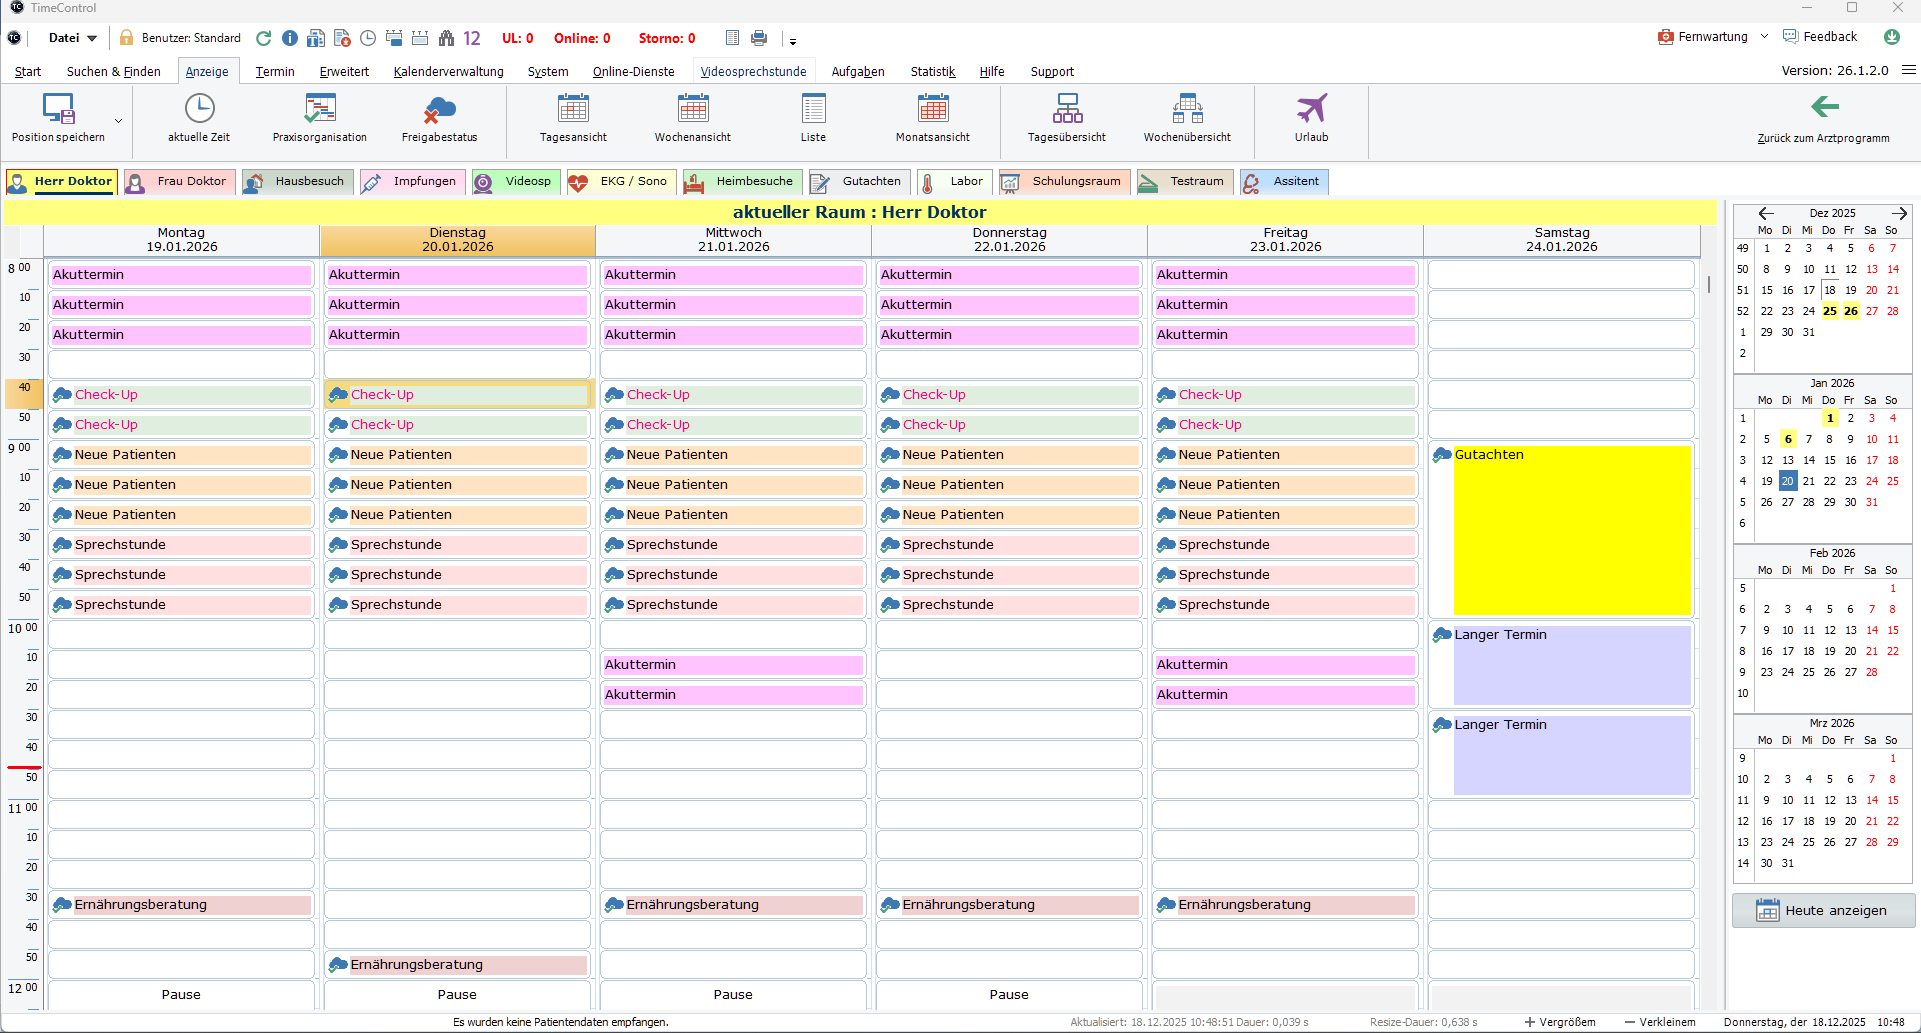This screenshot has width=1921, height=1033.
Task: Switch to Tagesansicht calendar view
Action: point(573,109)
